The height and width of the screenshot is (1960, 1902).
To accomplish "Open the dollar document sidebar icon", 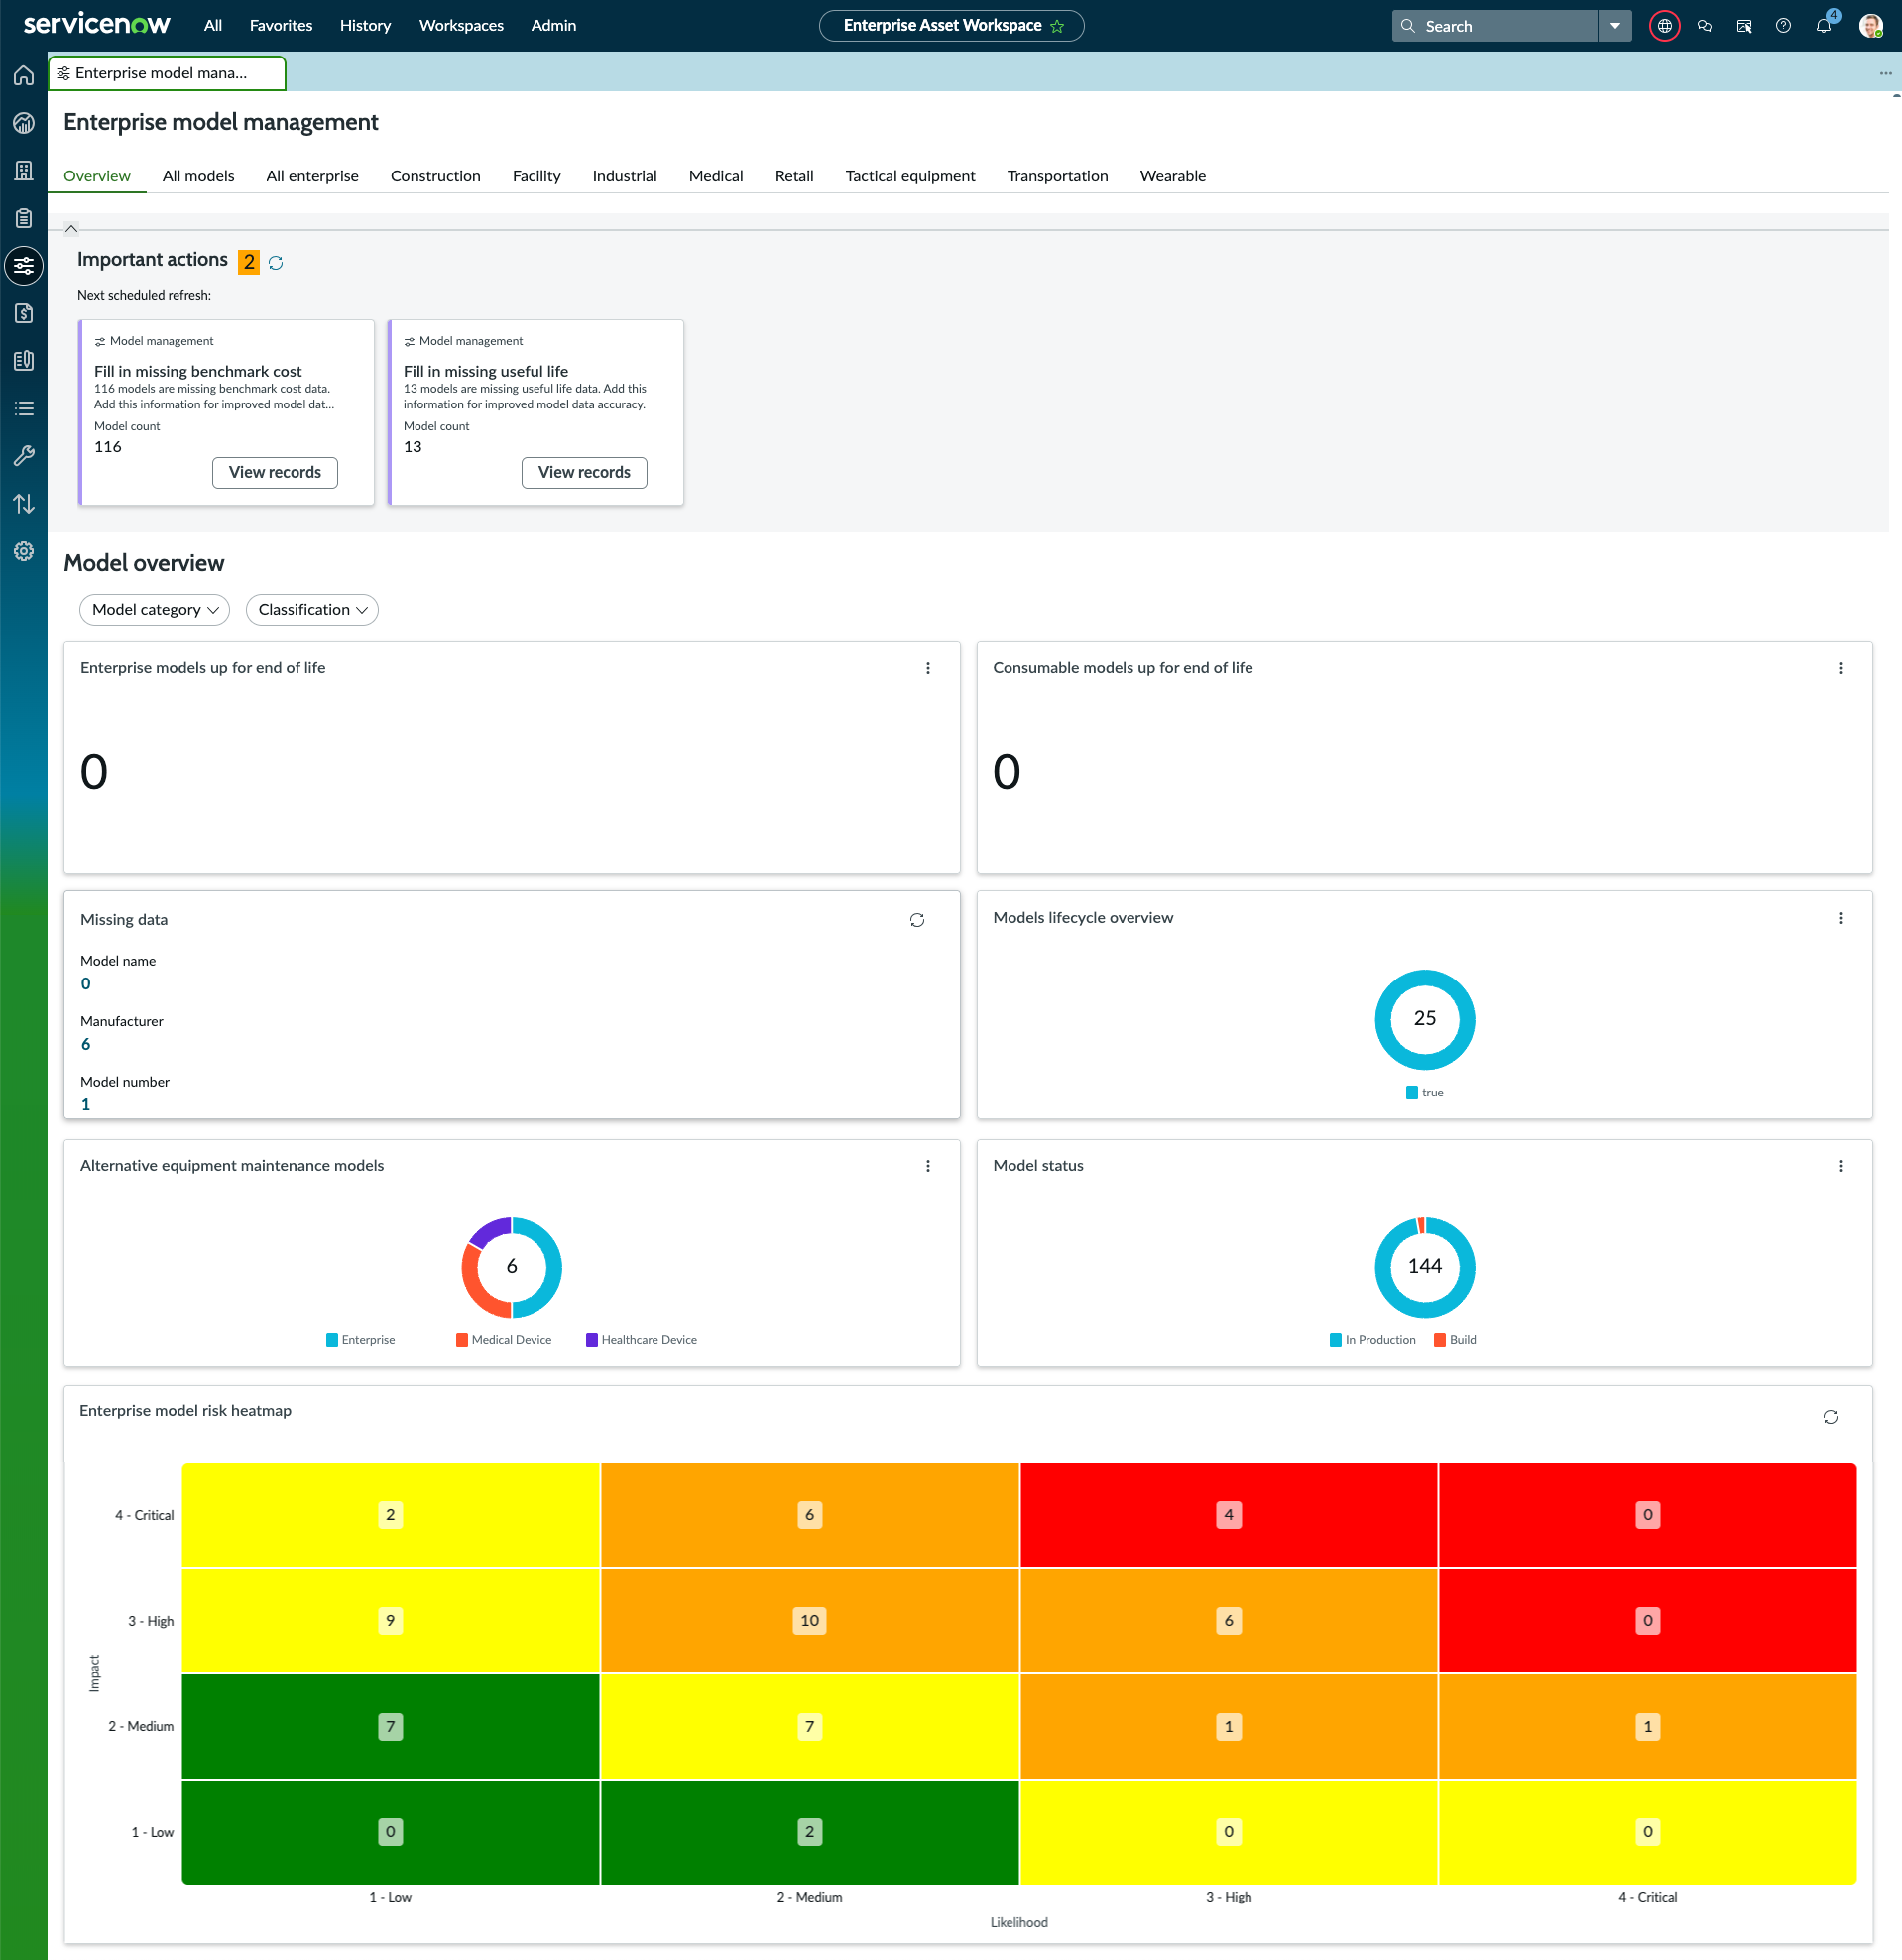I will (x=24, y=313).
